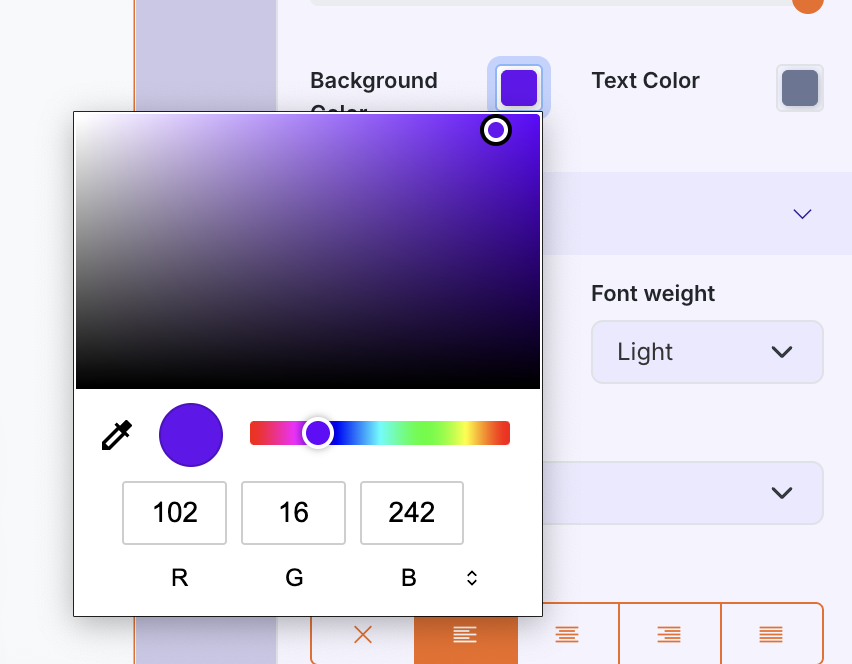Viewport: 852px width, 664px height.
Task: Open the gray Text Color swatch
Action: point(800,88)
